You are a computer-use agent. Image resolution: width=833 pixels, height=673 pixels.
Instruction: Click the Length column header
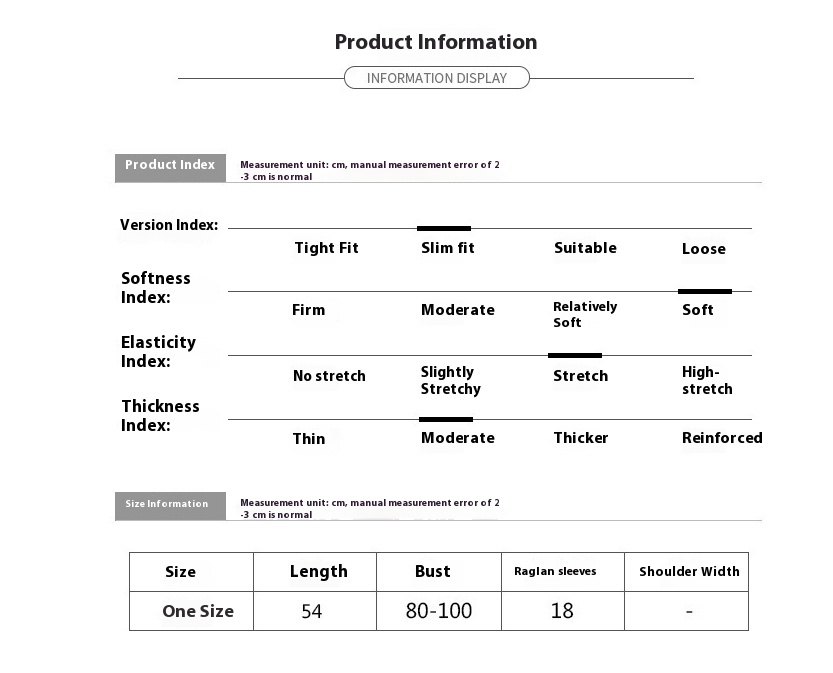pyautogui.click(x=318, y=572)
